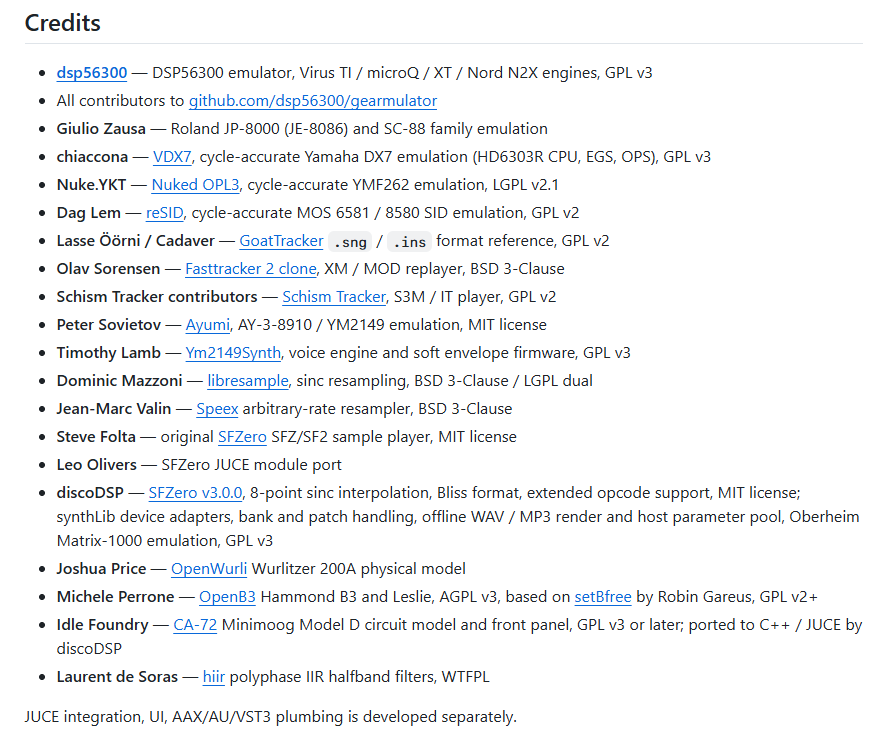Open the CA-72 Minimoog link
This screenshot has height=752, width=883.
[195, 625]
